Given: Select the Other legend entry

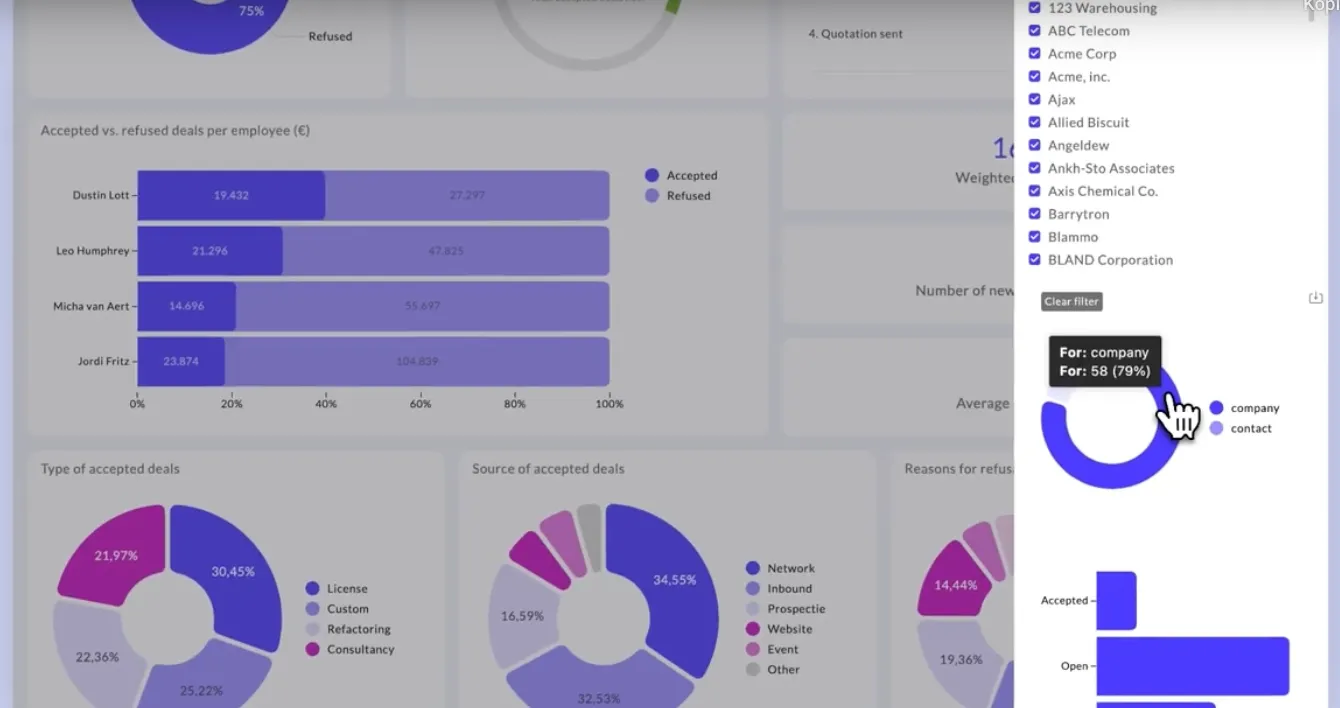Looking at the screenshot, I should (x=773, y=669).
